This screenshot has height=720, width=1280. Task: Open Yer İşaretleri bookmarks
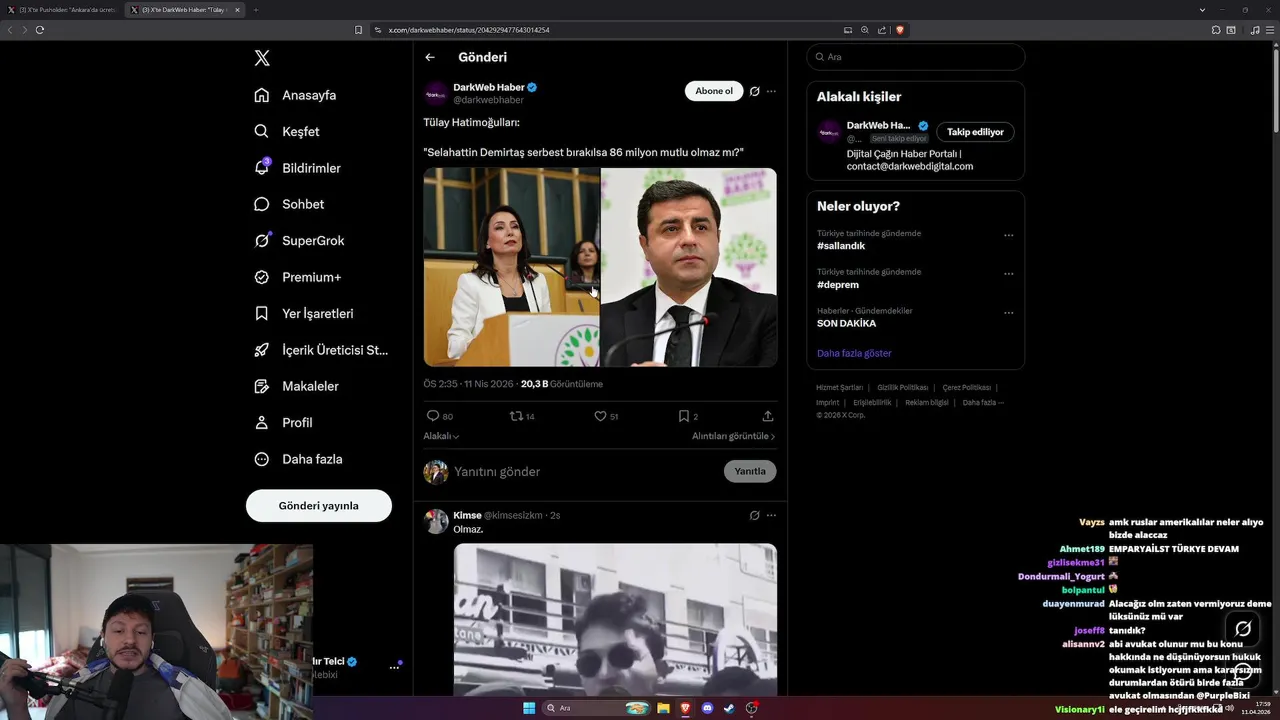[x=303, y=313]
